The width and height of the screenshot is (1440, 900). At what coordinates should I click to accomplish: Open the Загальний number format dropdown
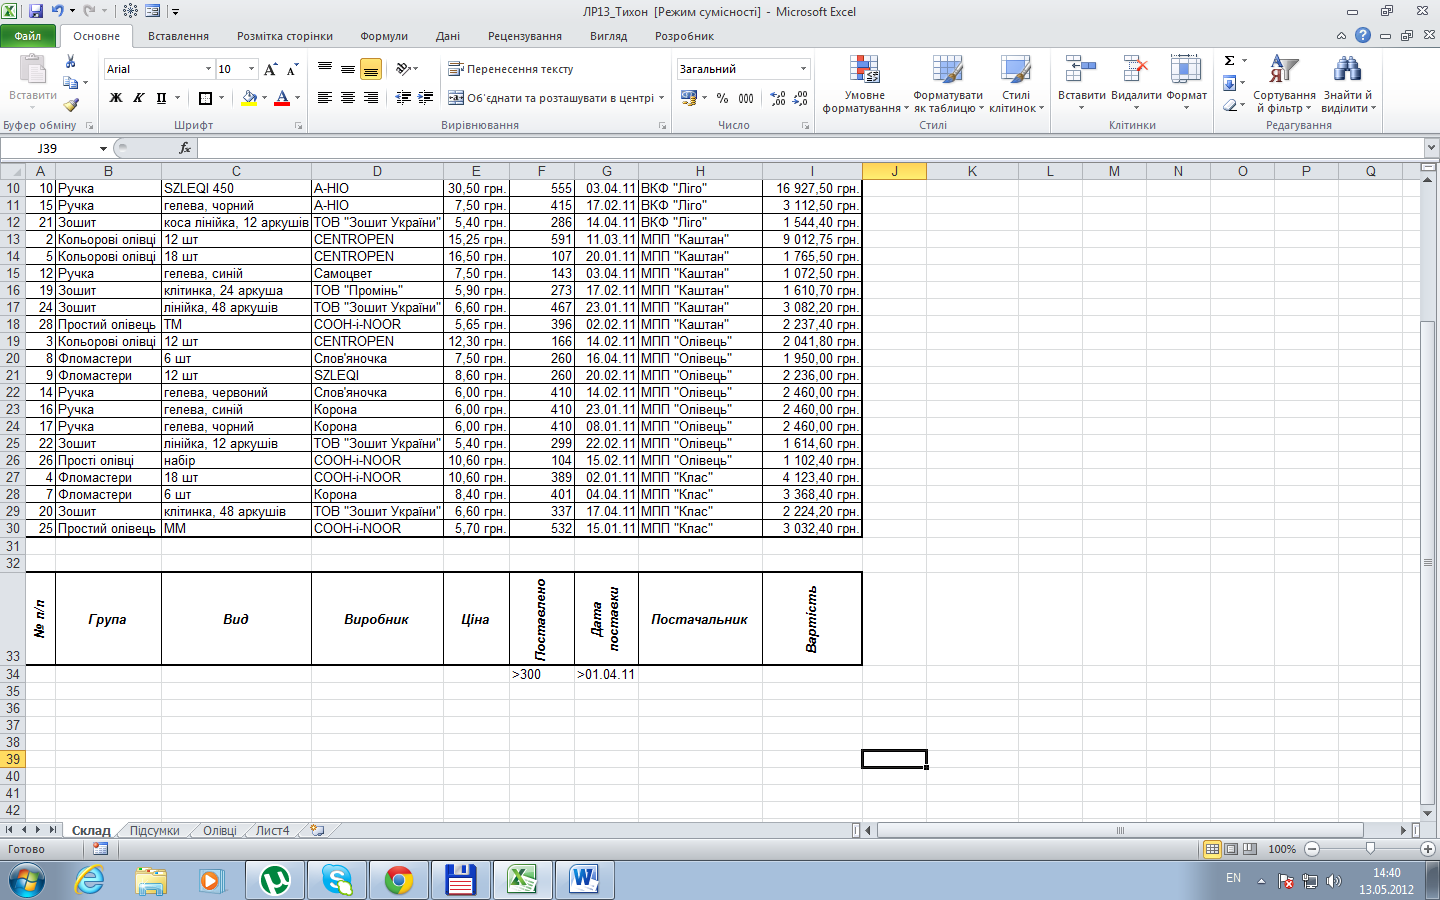(803, 69)
